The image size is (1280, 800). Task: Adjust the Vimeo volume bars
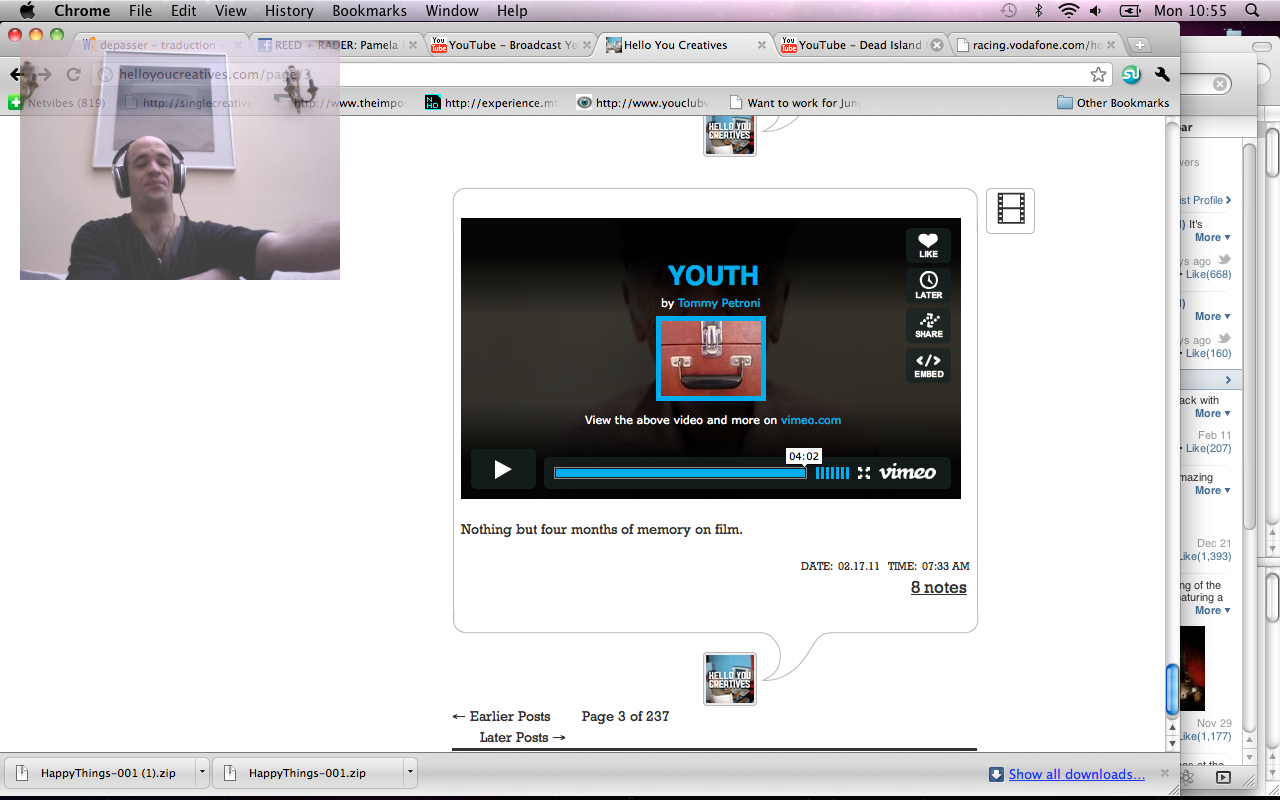pyautogui.click(x=832, y=473)
